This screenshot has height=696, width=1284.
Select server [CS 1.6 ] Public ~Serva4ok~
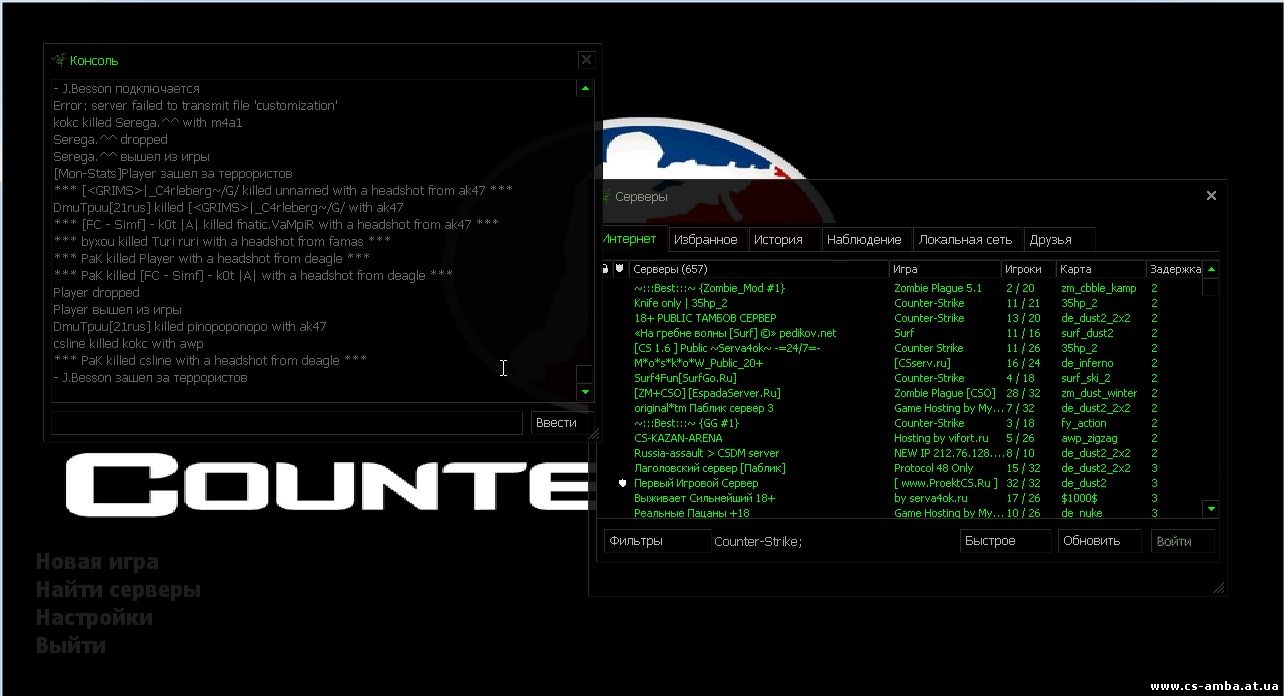pos(899,348)
